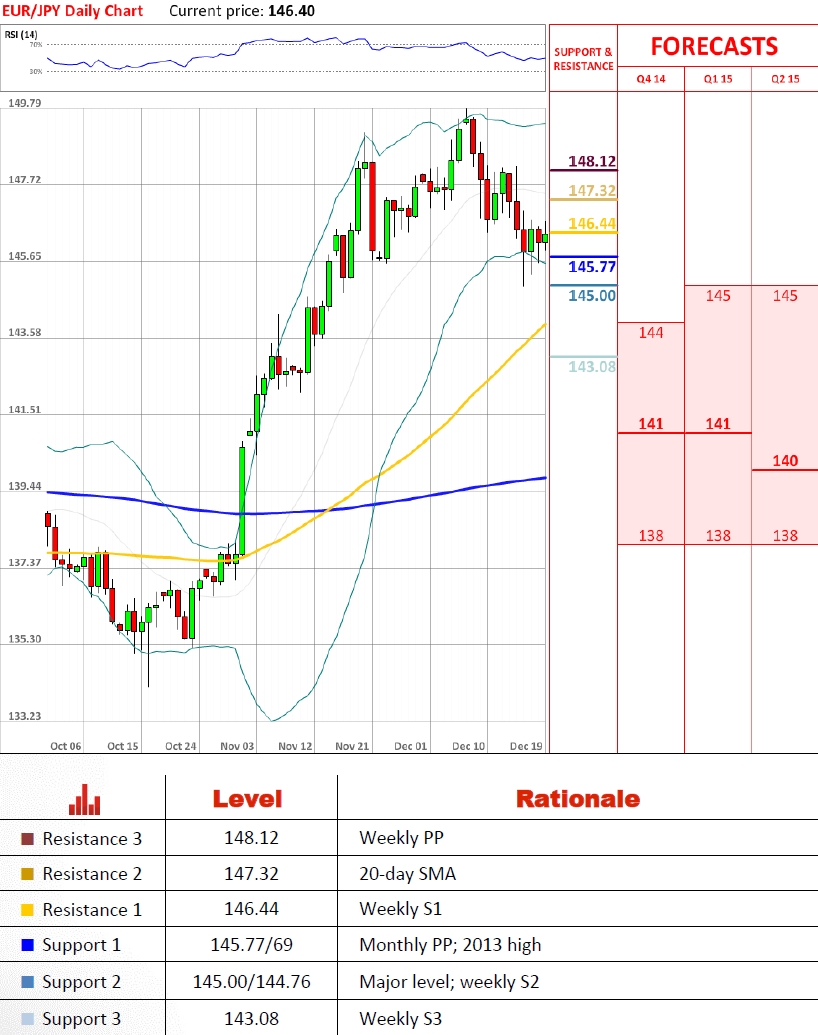
Task: Click the 145.77 support level label
Action: 592,267
